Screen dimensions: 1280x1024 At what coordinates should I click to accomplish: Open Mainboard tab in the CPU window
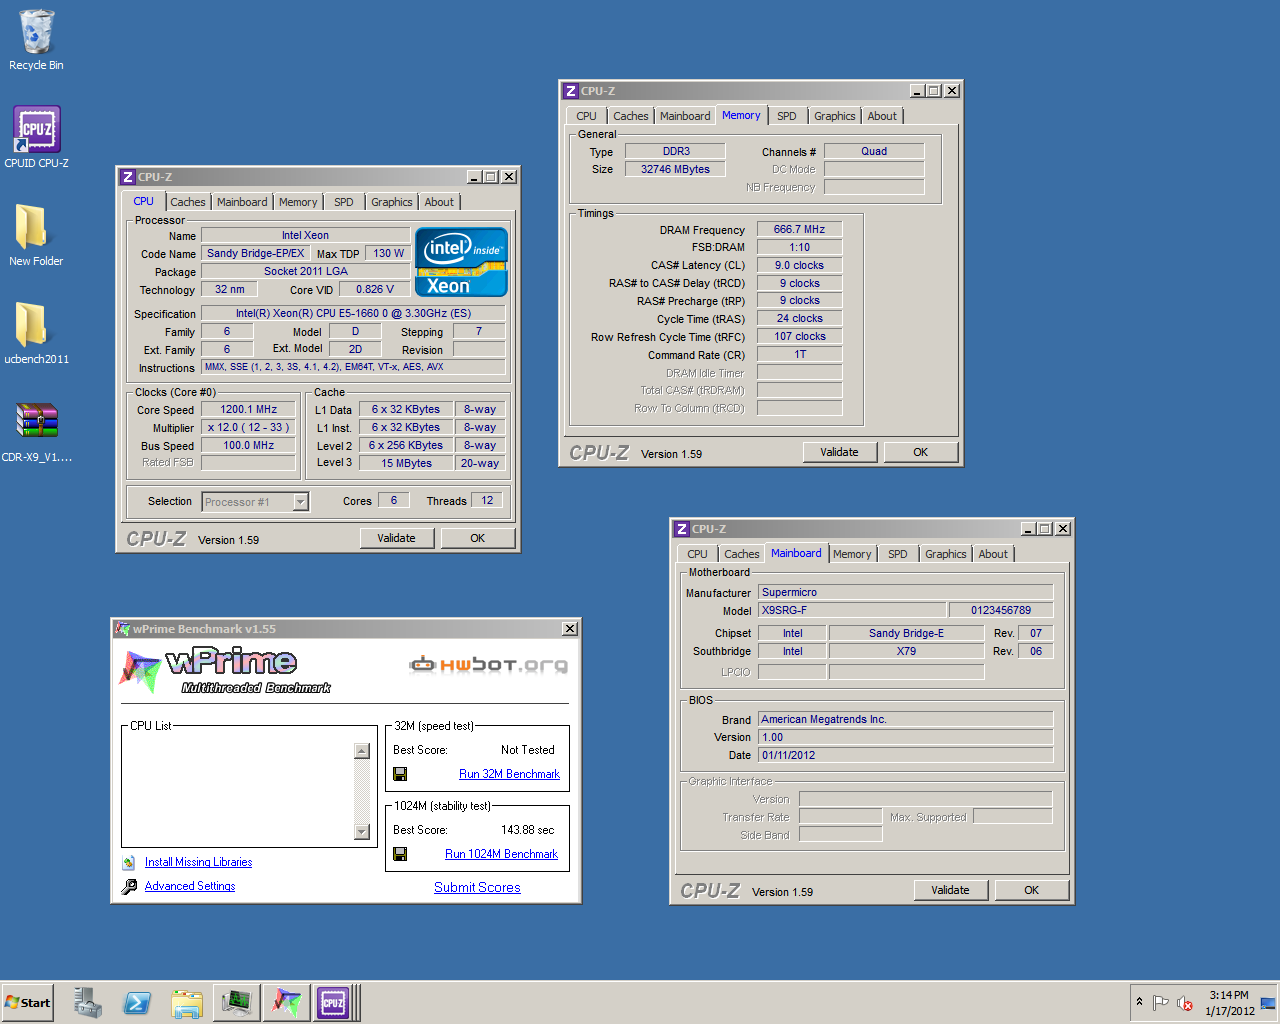pos(242,202)
